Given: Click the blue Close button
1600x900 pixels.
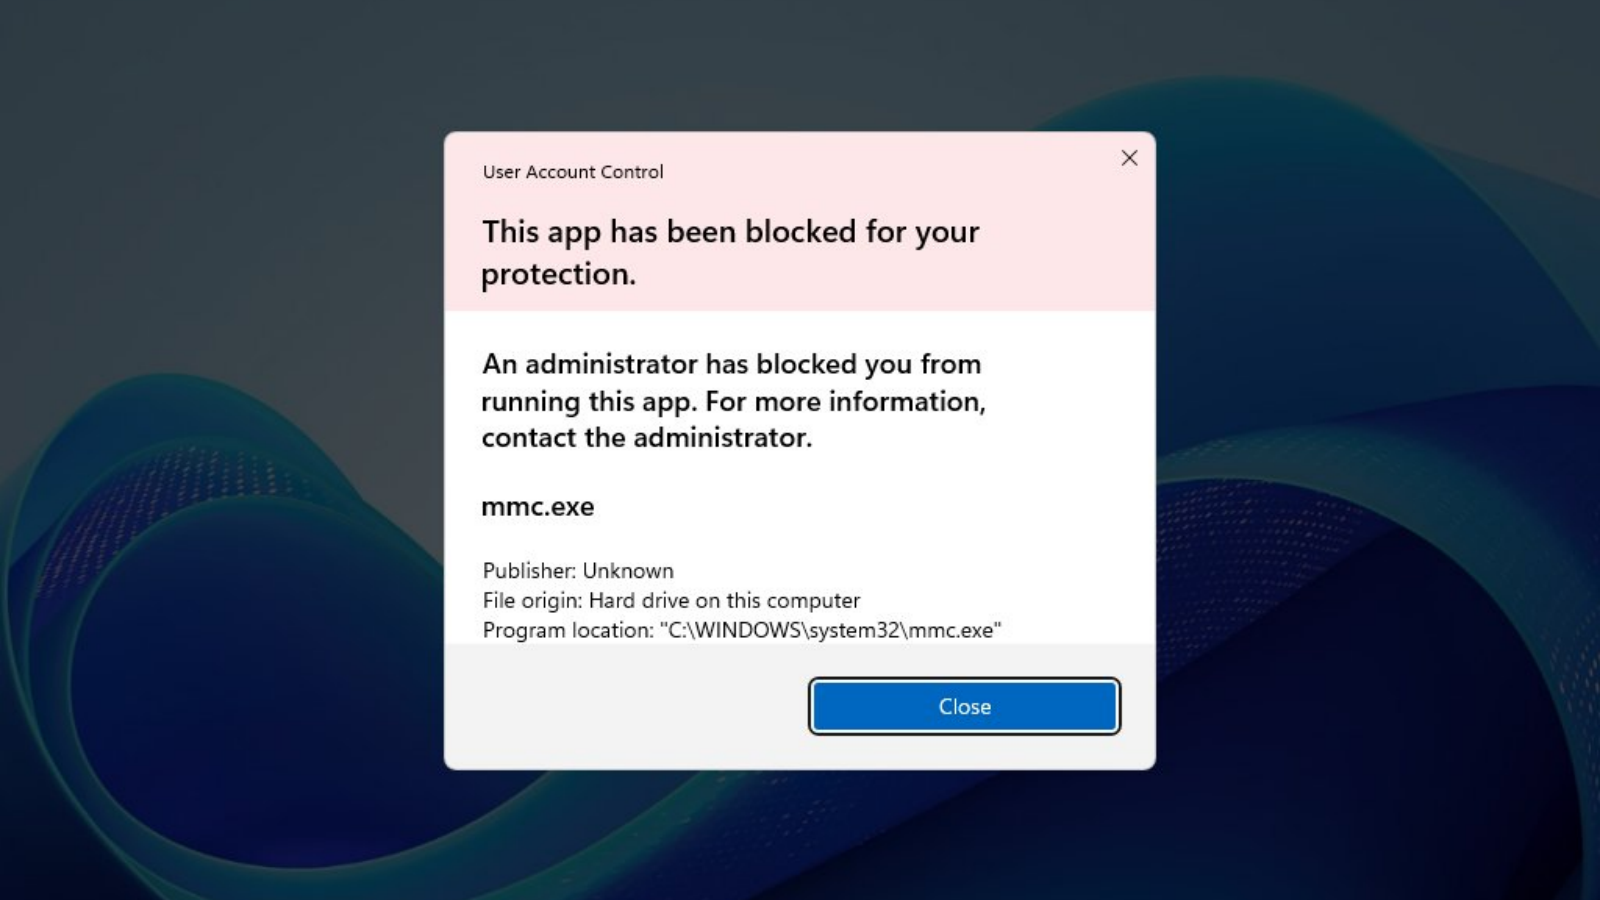Looking at the screenshot, I should [964, 706].
